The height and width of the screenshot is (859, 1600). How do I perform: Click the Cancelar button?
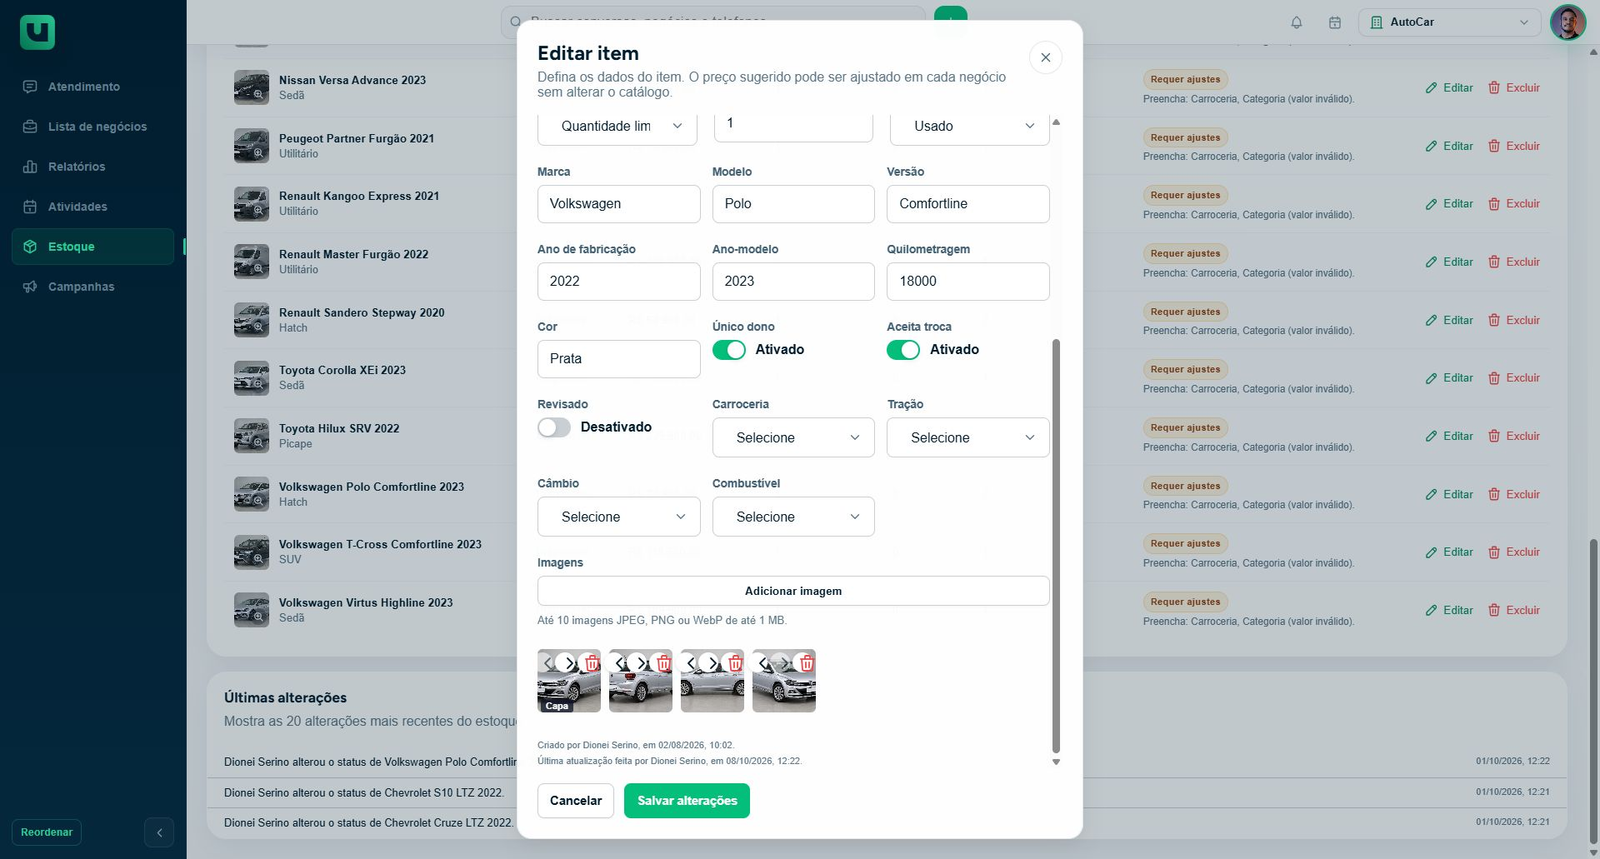coord(576,801)
